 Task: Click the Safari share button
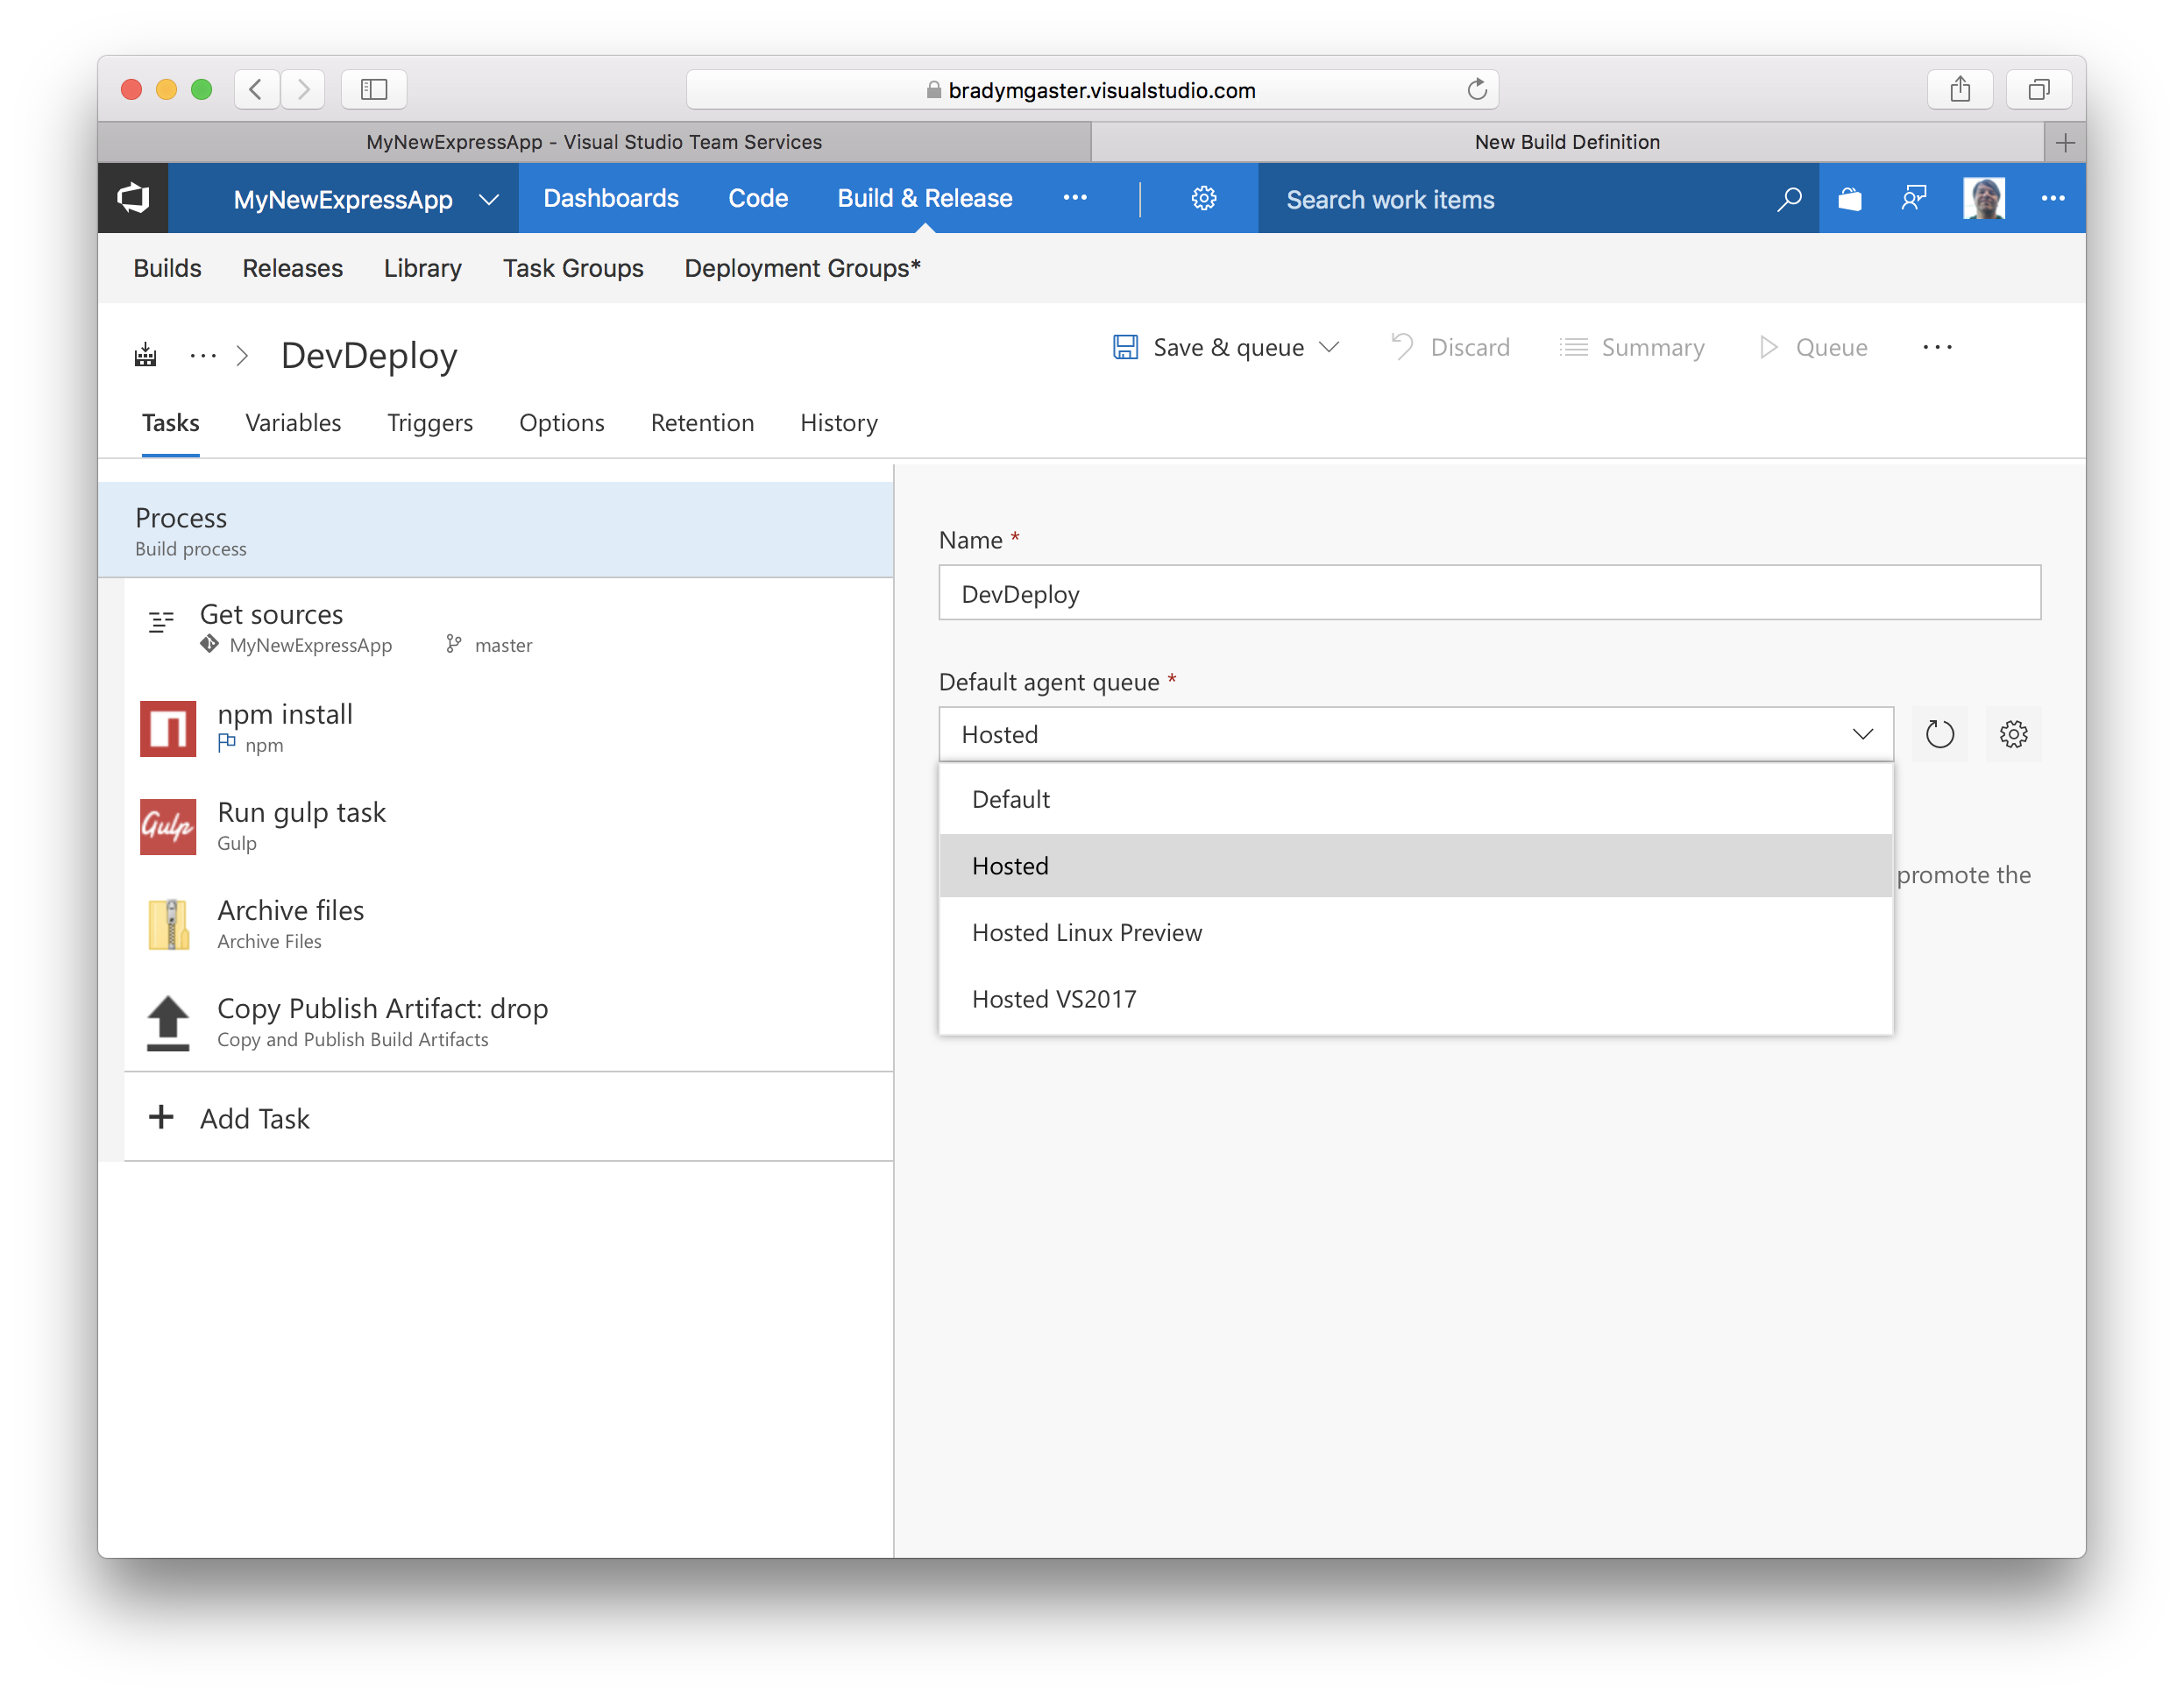pos(1959,89)
